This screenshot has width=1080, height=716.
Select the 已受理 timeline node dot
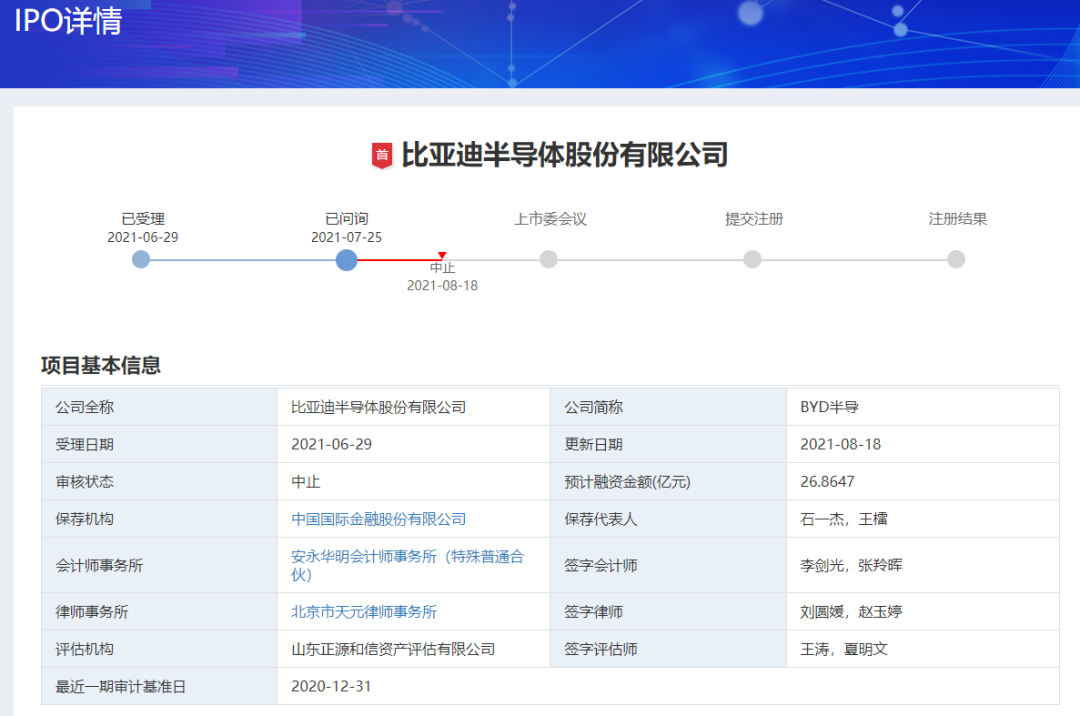pos(140,260)
